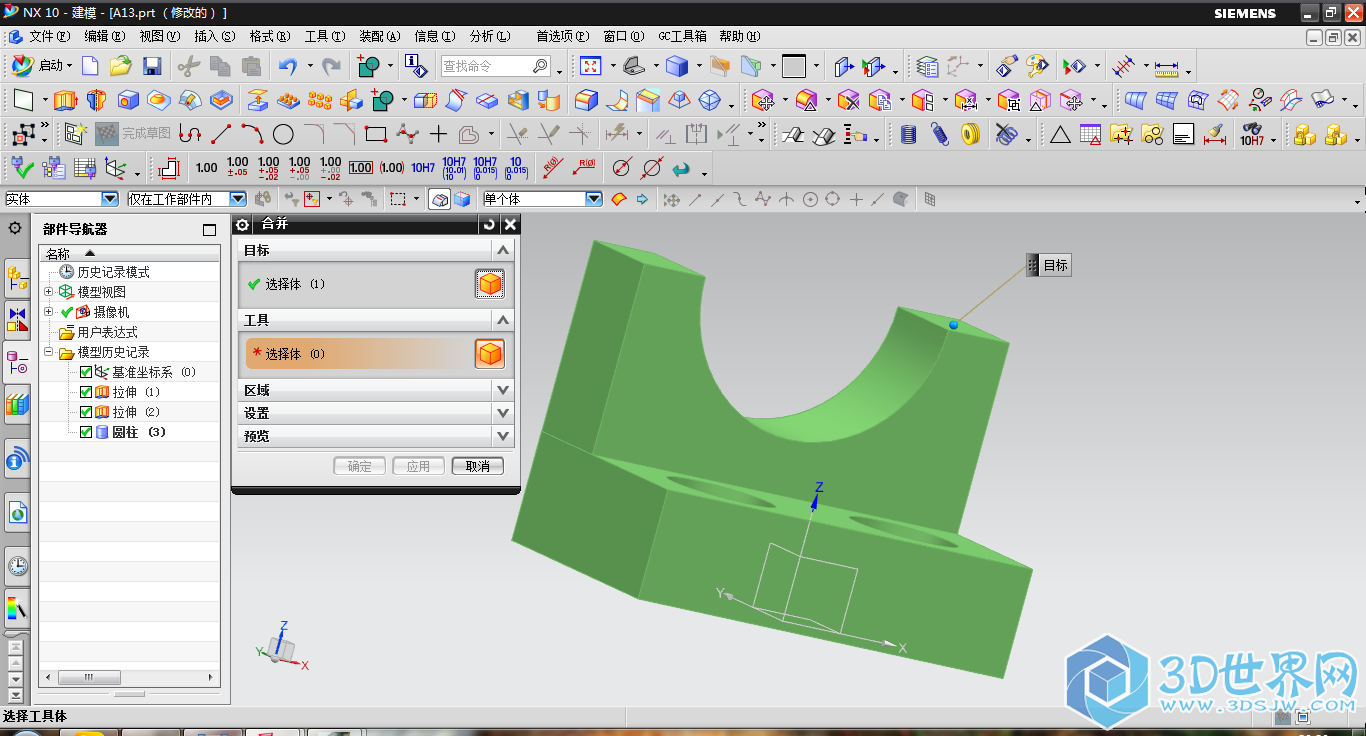Click the Fit view icon
The width and height of the screenshot is (1366, 736).
tap(591, 66)
